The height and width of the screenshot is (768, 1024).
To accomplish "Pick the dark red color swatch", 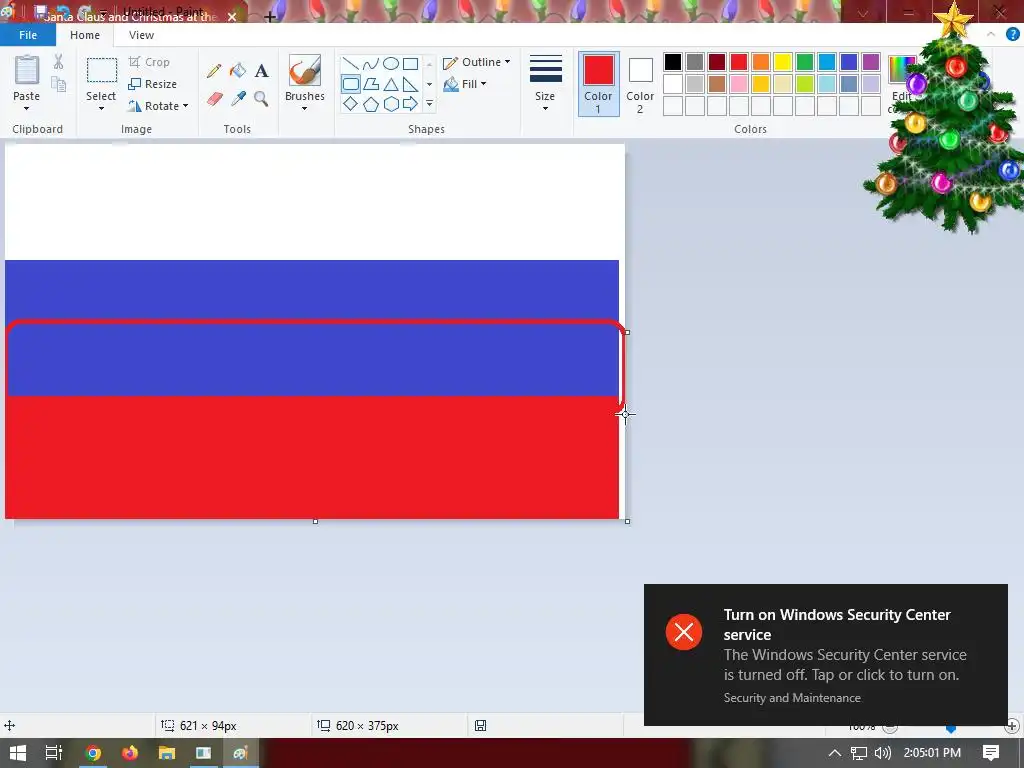I will (716, 62).
